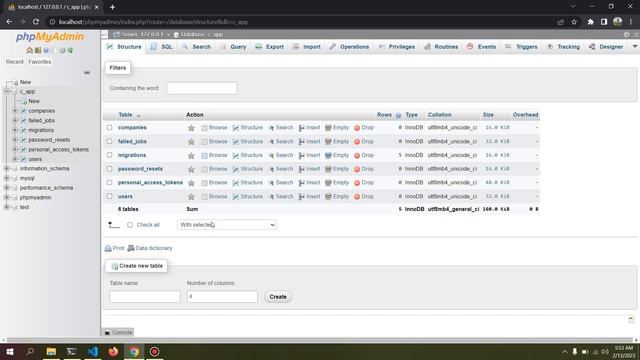640x360 pixels.
Task: Drop the companies table
Action: pos(364,128)
